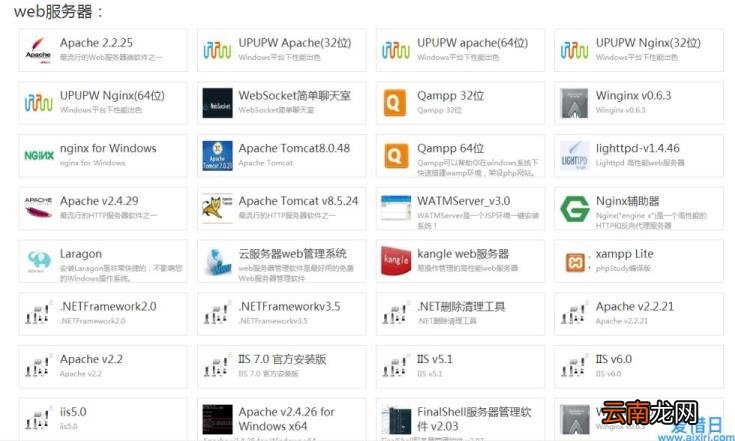Viewport: 735px width, 441px height.
Task: Select the xampp Lite title
Action: pos(624,254)
